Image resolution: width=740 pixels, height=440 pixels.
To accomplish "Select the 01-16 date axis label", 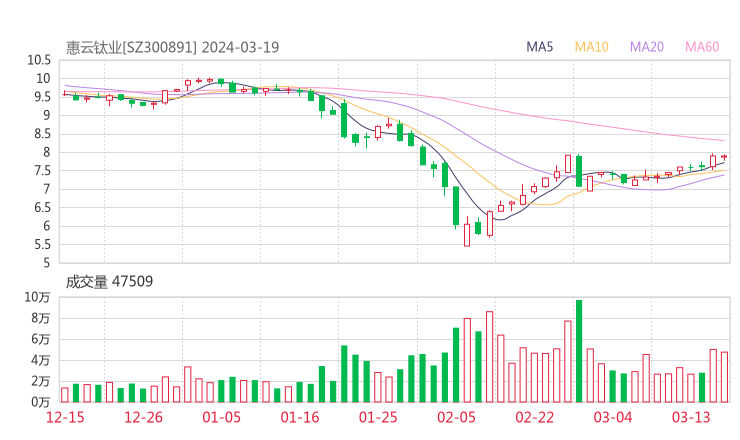I will click(300, 417).
